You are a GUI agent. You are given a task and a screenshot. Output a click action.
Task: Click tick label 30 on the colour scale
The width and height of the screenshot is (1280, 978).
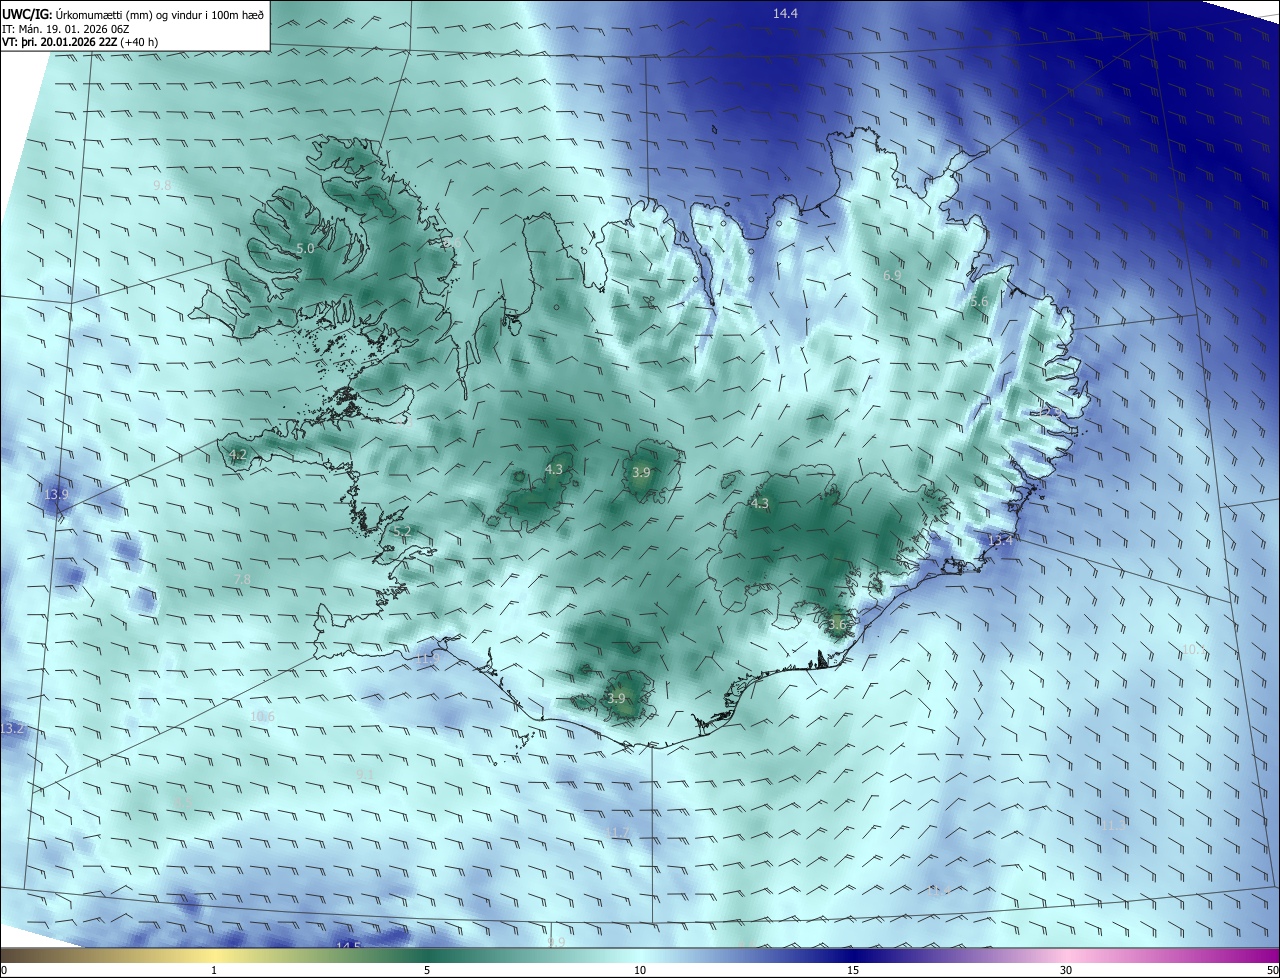pos(1066,970)
